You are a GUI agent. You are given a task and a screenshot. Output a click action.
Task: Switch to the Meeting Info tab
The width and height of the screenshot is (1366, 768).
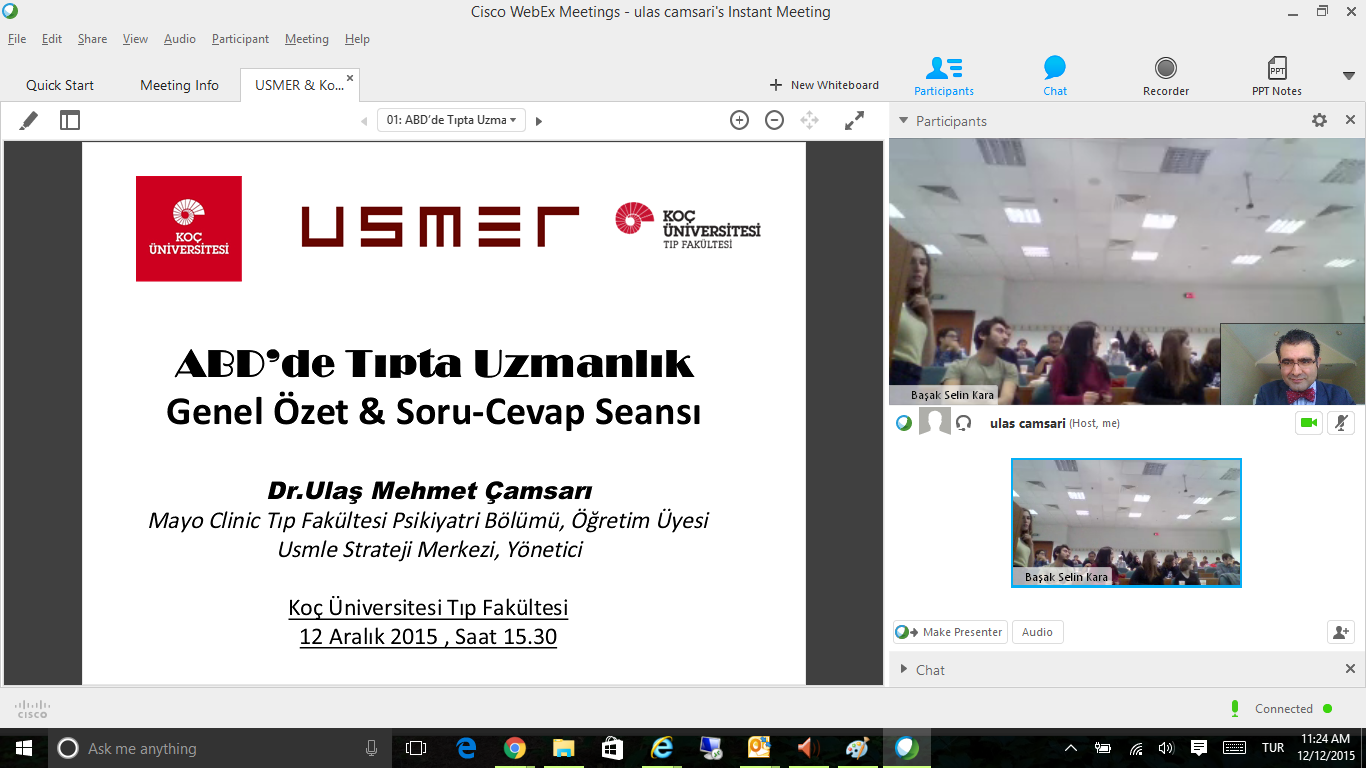click(x=179, y=85)
